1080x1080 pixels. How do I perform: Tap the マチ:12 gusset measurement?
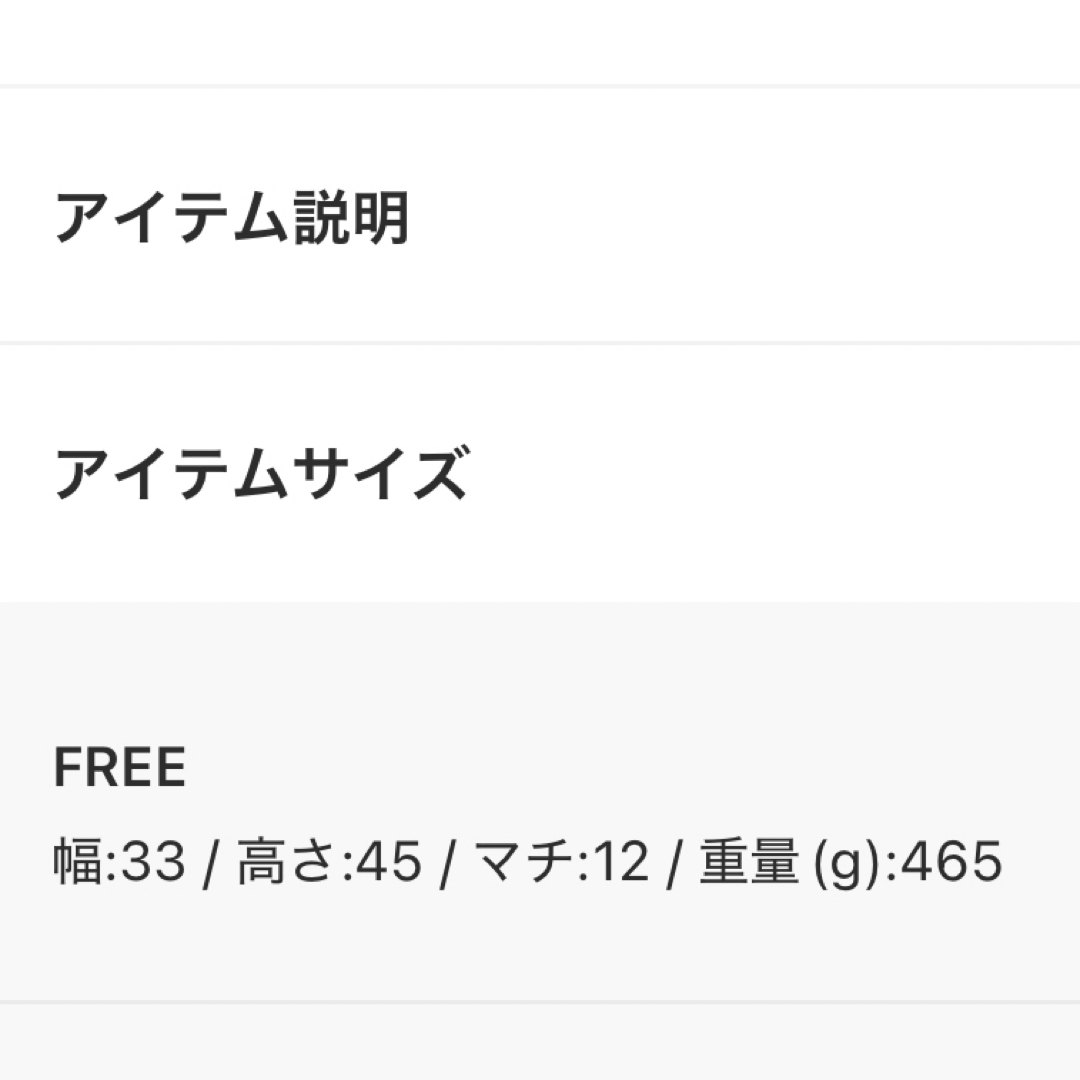[x=561, y=861]
